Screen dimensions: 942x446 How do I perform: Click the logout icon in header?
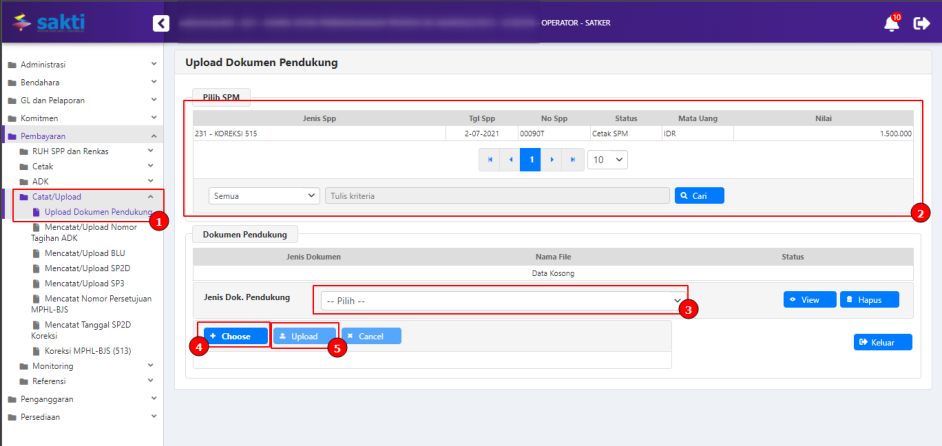[x=922, y=23]
